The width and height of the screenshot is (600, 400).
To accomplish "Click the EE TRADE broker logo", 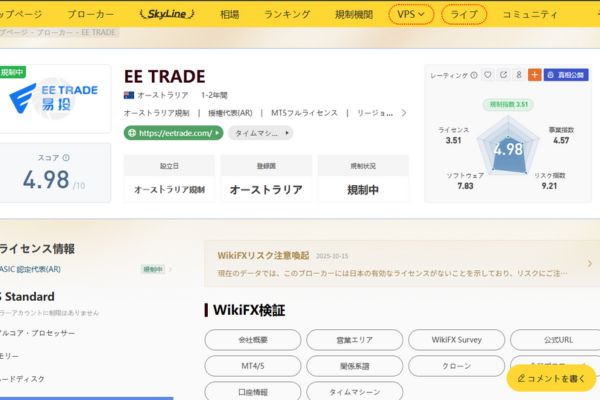I will (53, 100).
